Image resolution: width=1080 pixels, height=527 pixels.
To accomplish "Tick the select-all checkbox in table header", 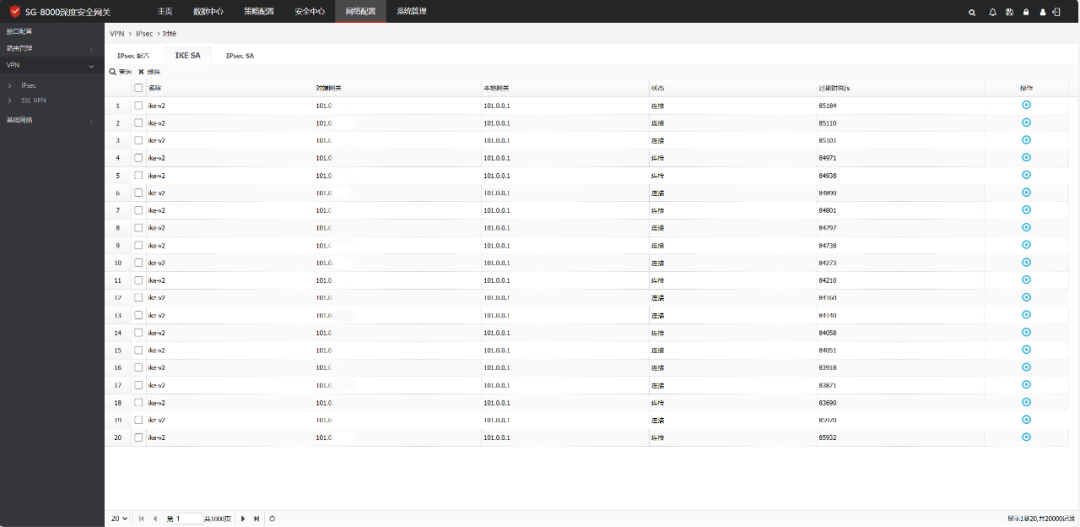I will coord(138,88).
